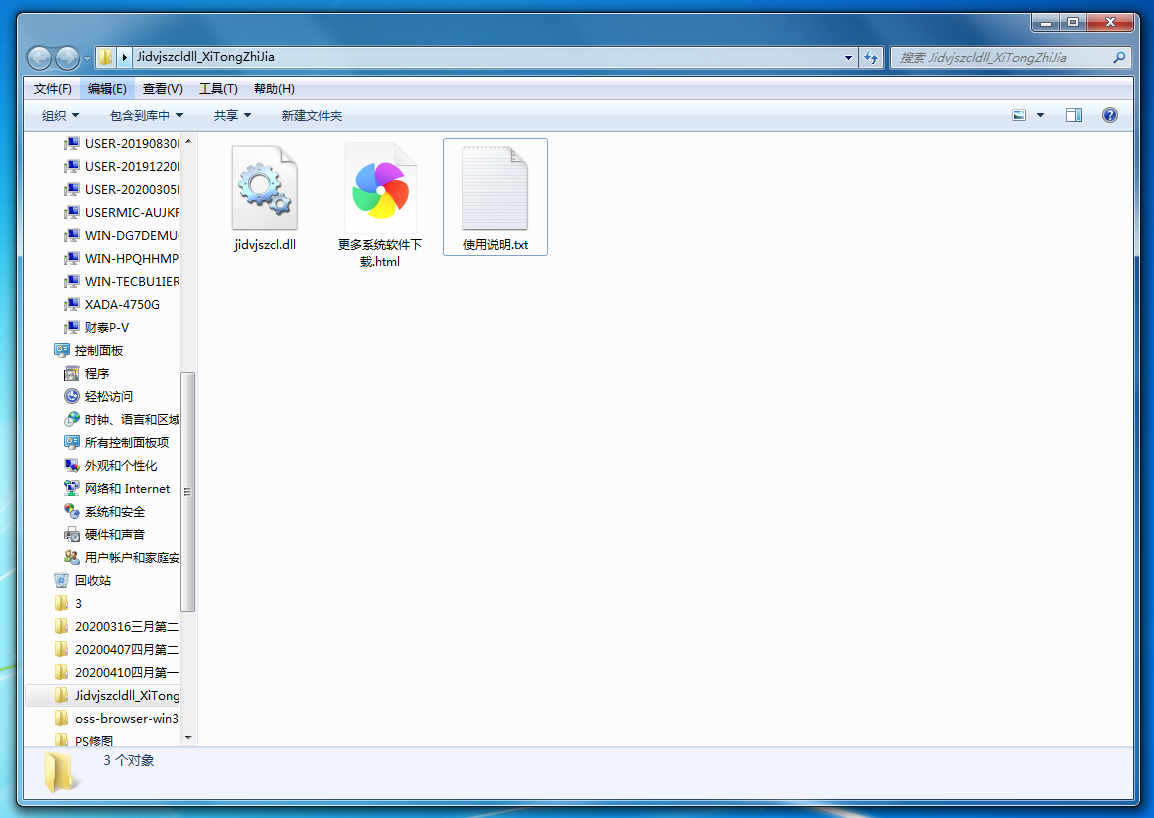Open the 文件(F) menu
The width and height of the screenshot is (1154, 818).
pos(52,88)
